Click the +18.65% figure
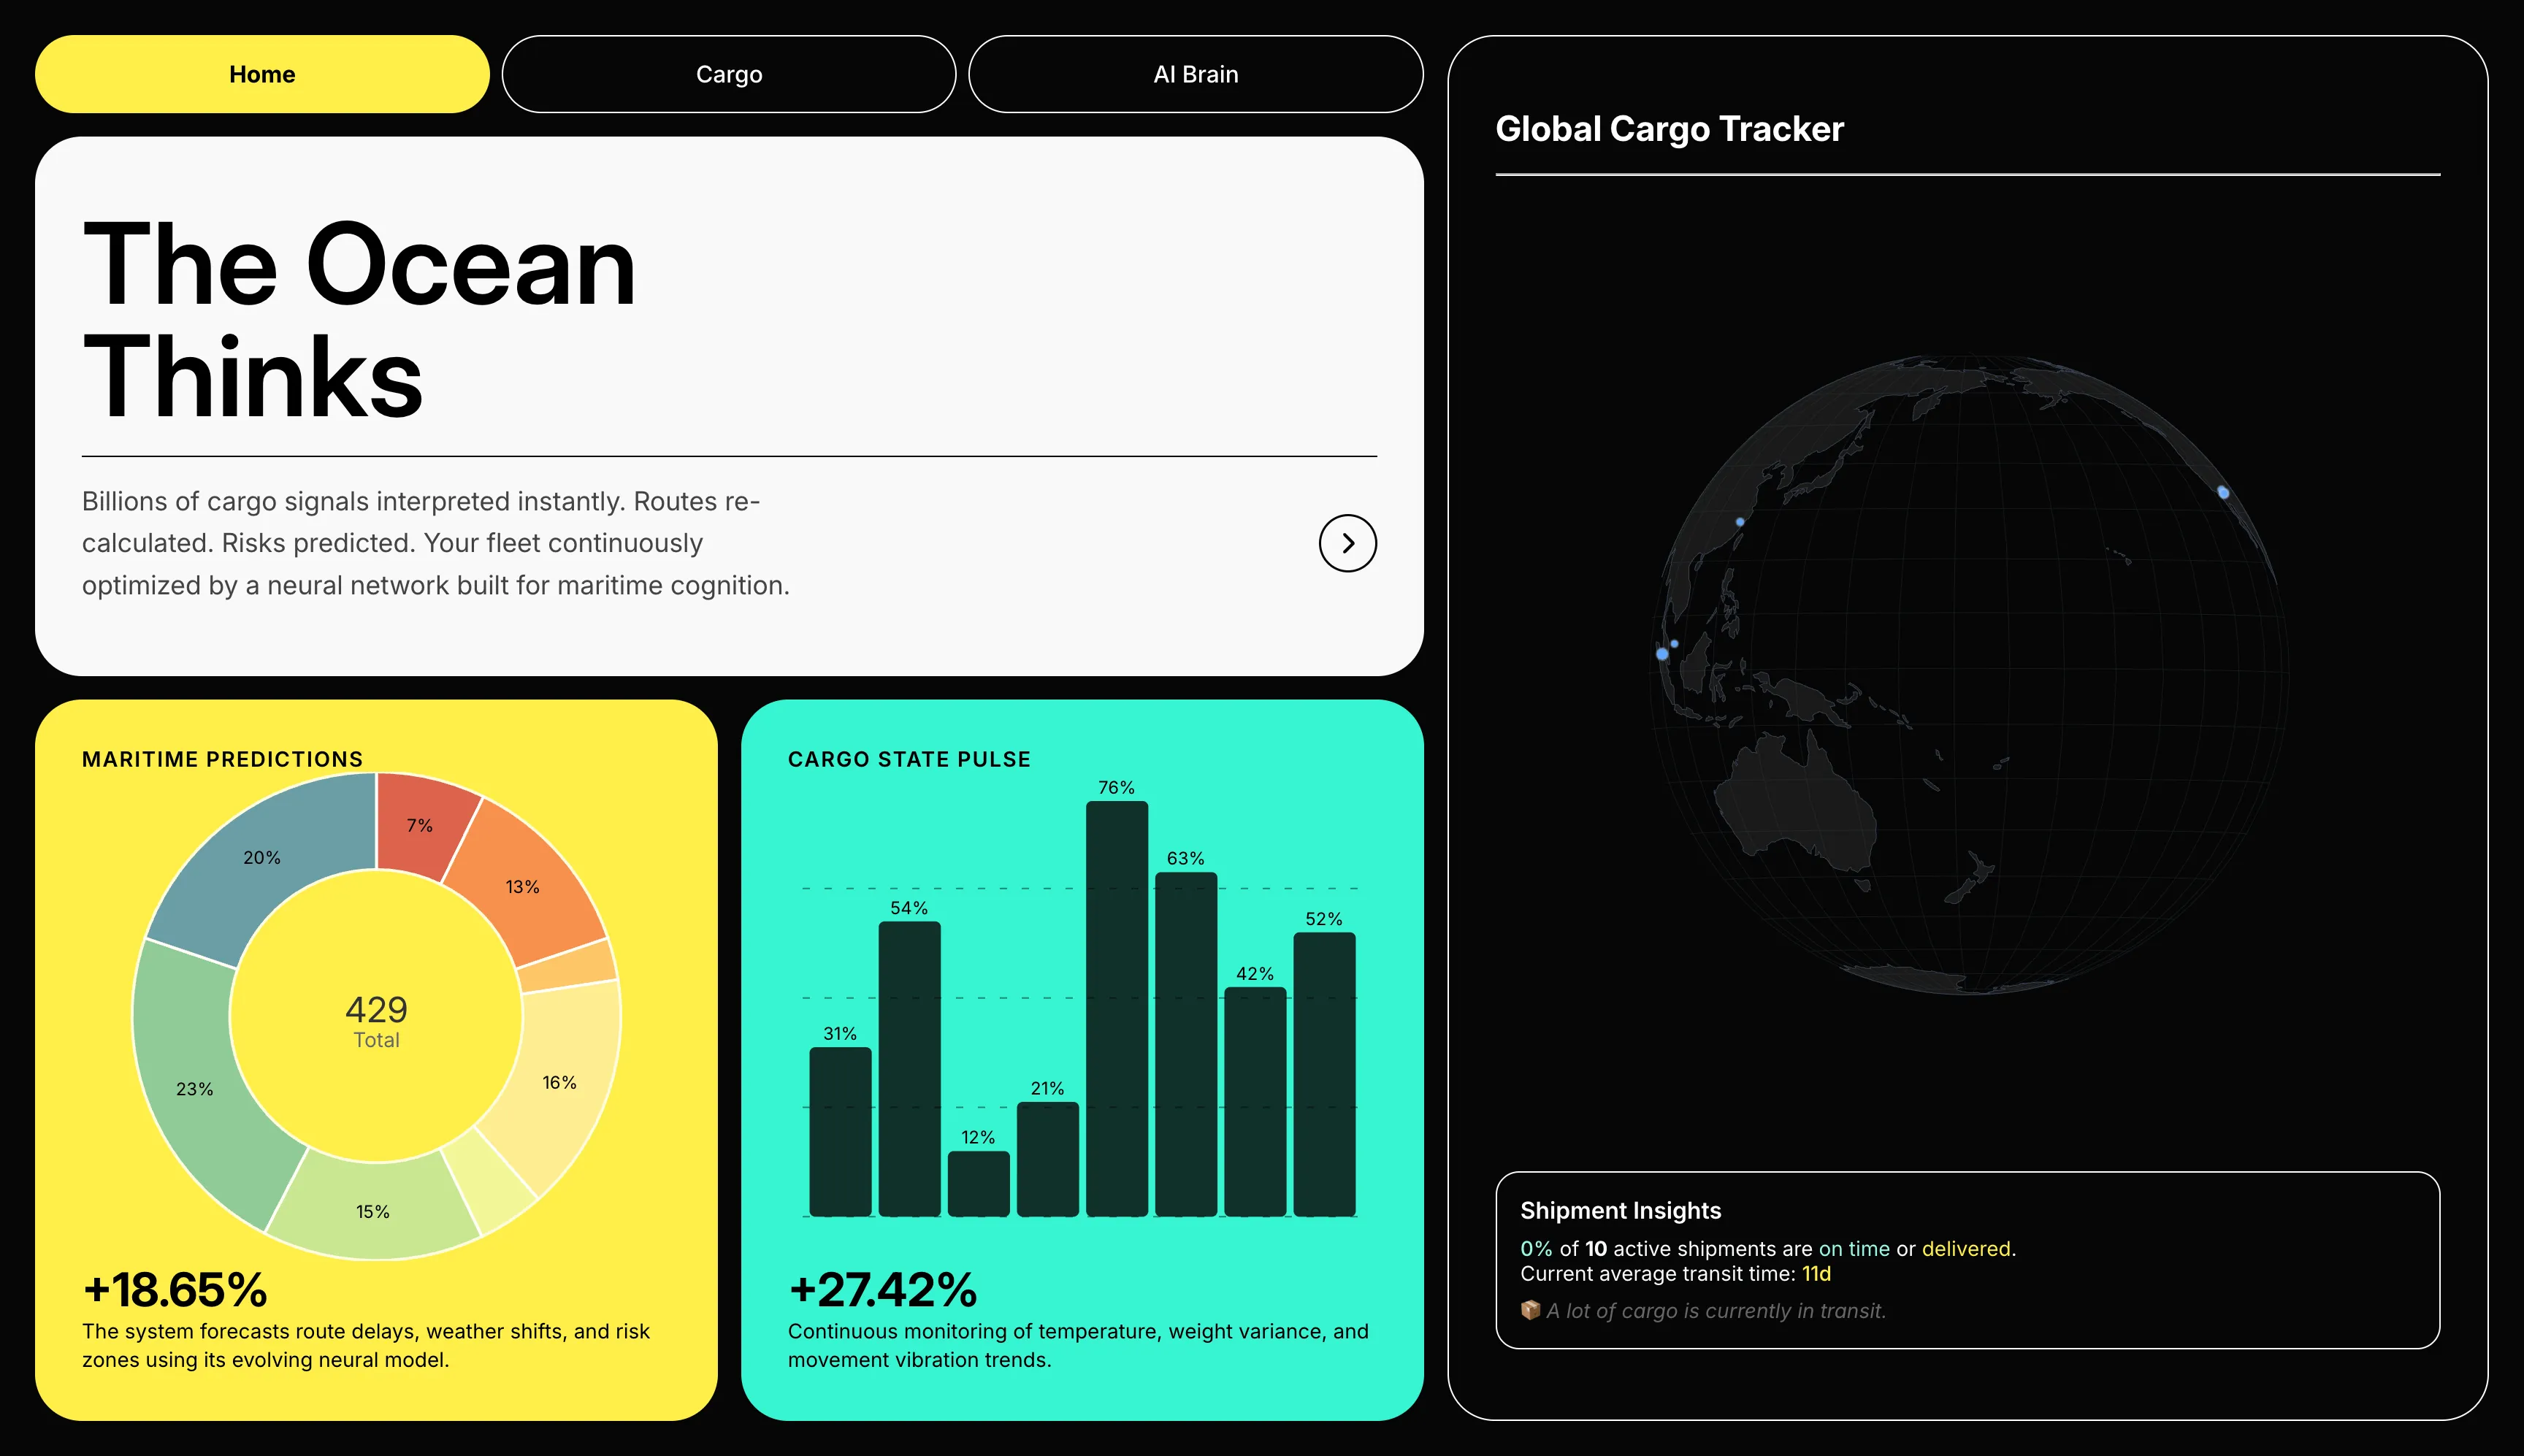This screenshot has width=2524, height=1456. (175, 1289)
